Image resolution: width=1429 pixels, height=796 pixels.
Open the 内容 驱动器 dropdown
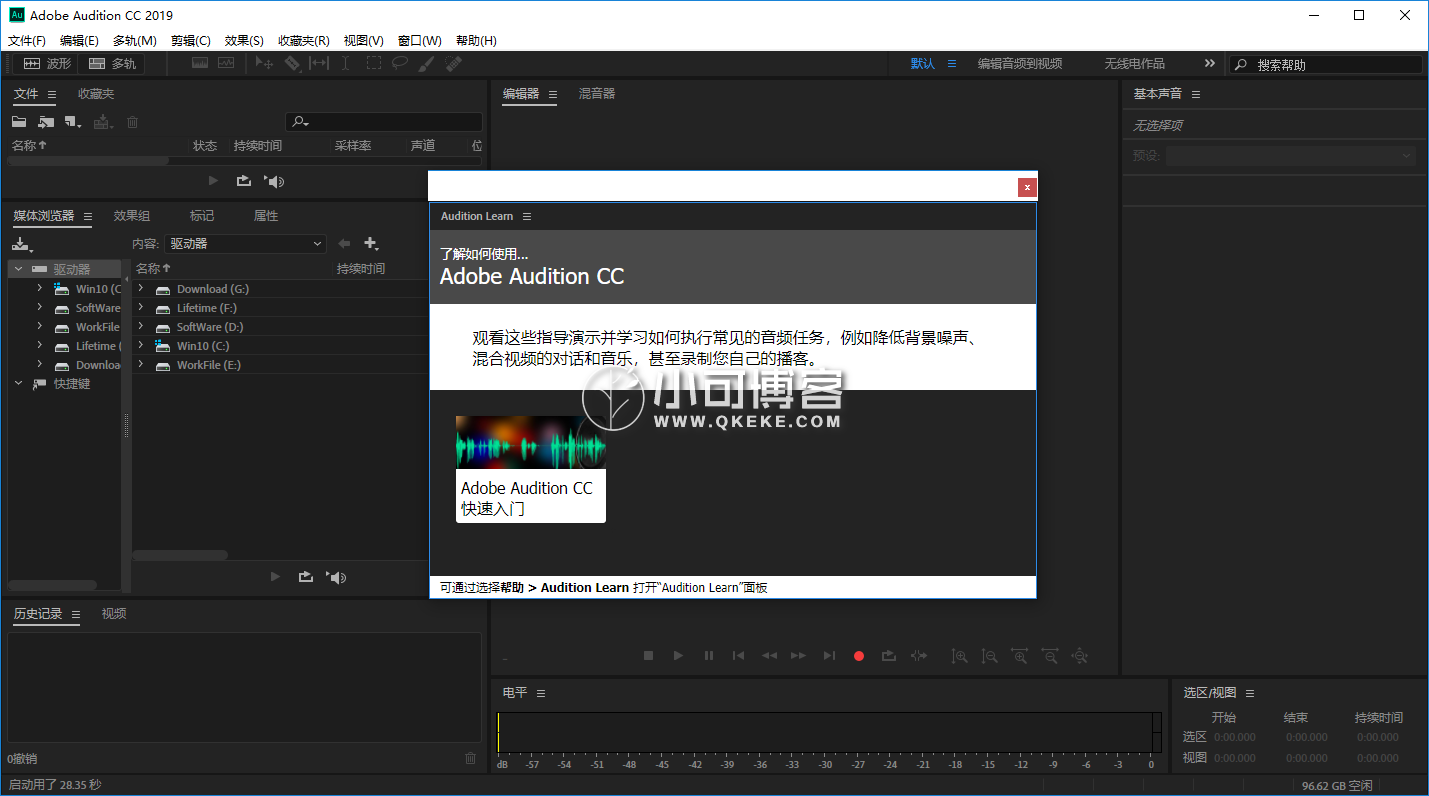[x=246, y=243]
